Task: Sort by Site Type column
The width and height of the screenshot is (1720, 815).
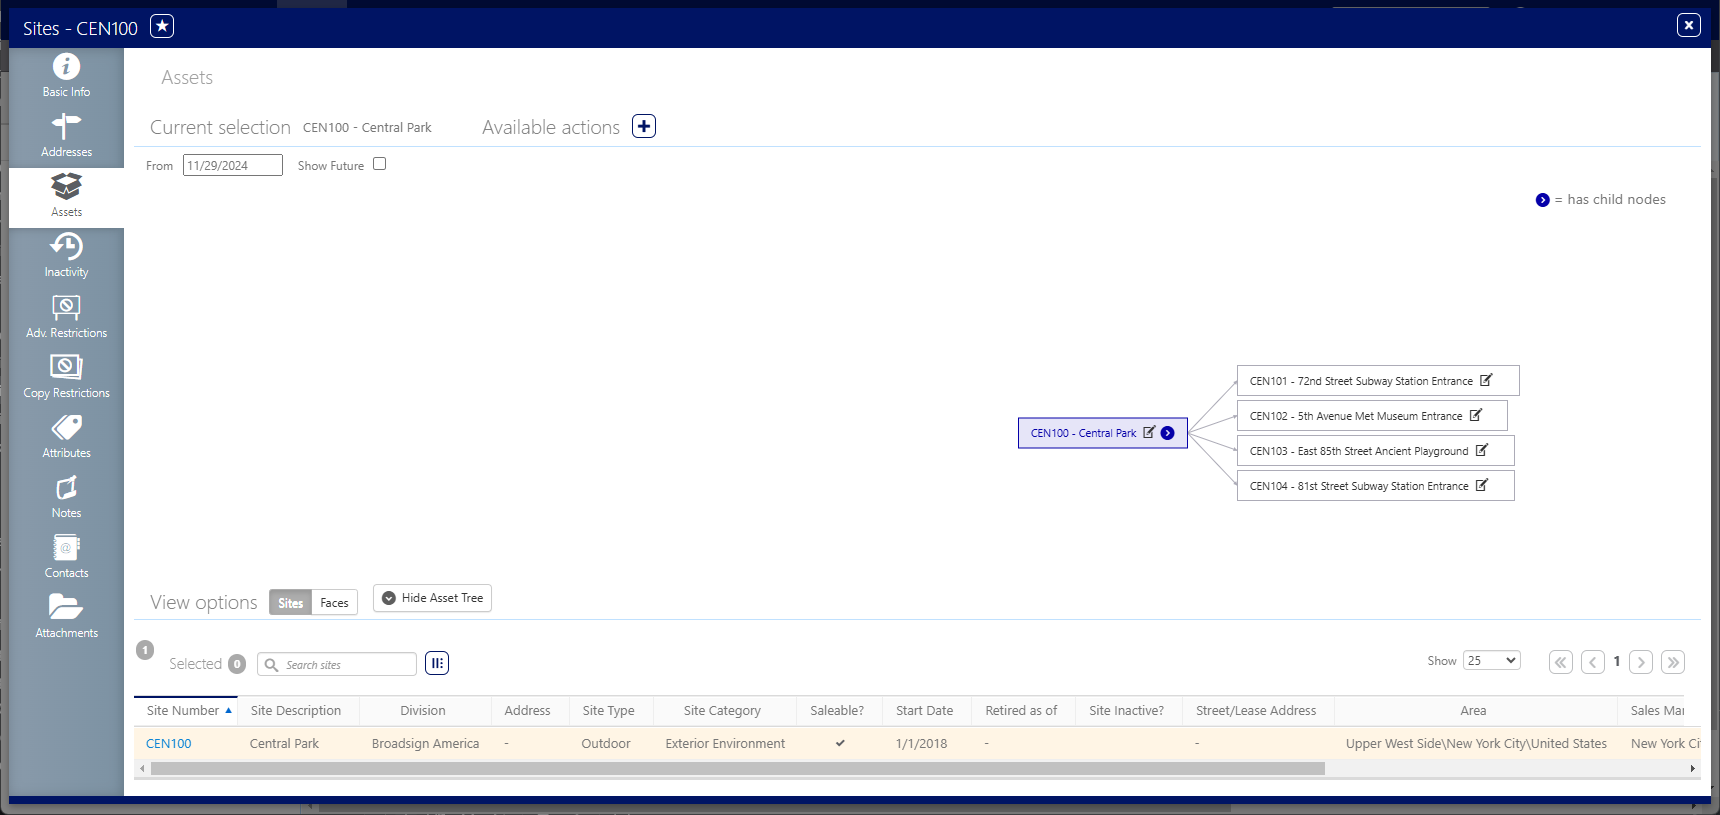Action: (x=609, y=711)
